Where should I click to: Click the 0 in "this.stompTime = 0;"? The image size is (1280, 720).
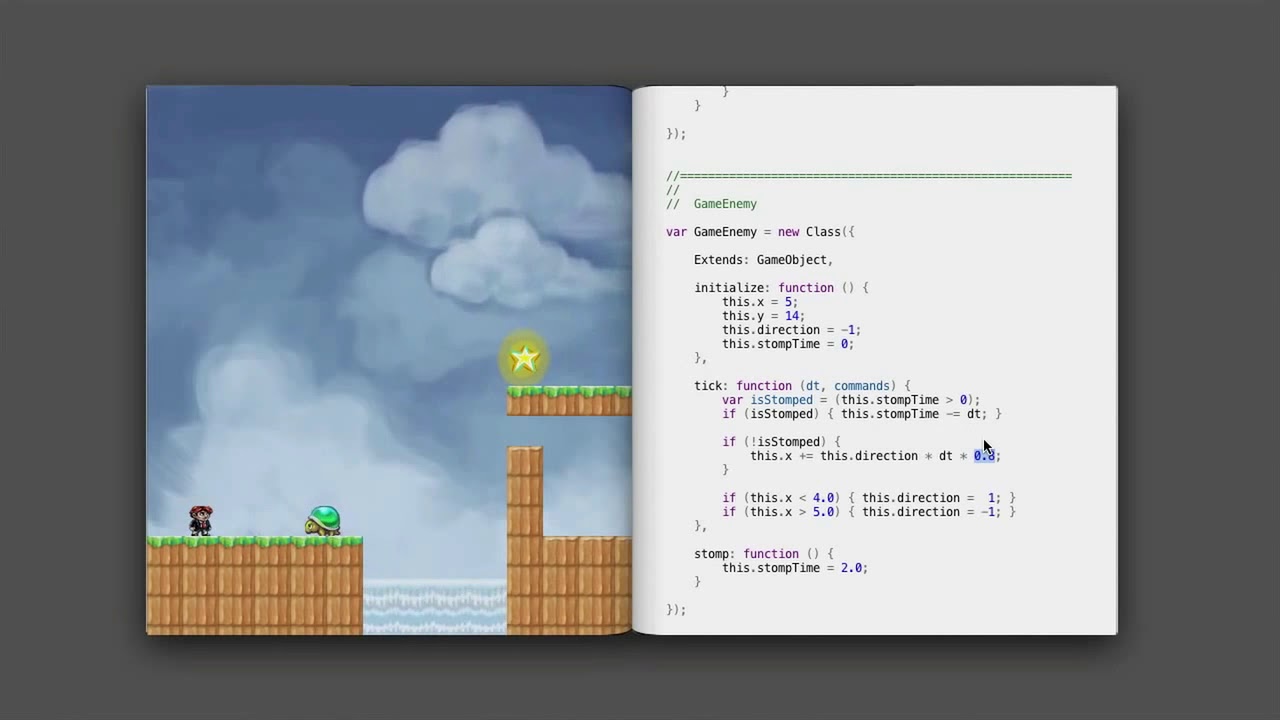[x=844, y=344]
